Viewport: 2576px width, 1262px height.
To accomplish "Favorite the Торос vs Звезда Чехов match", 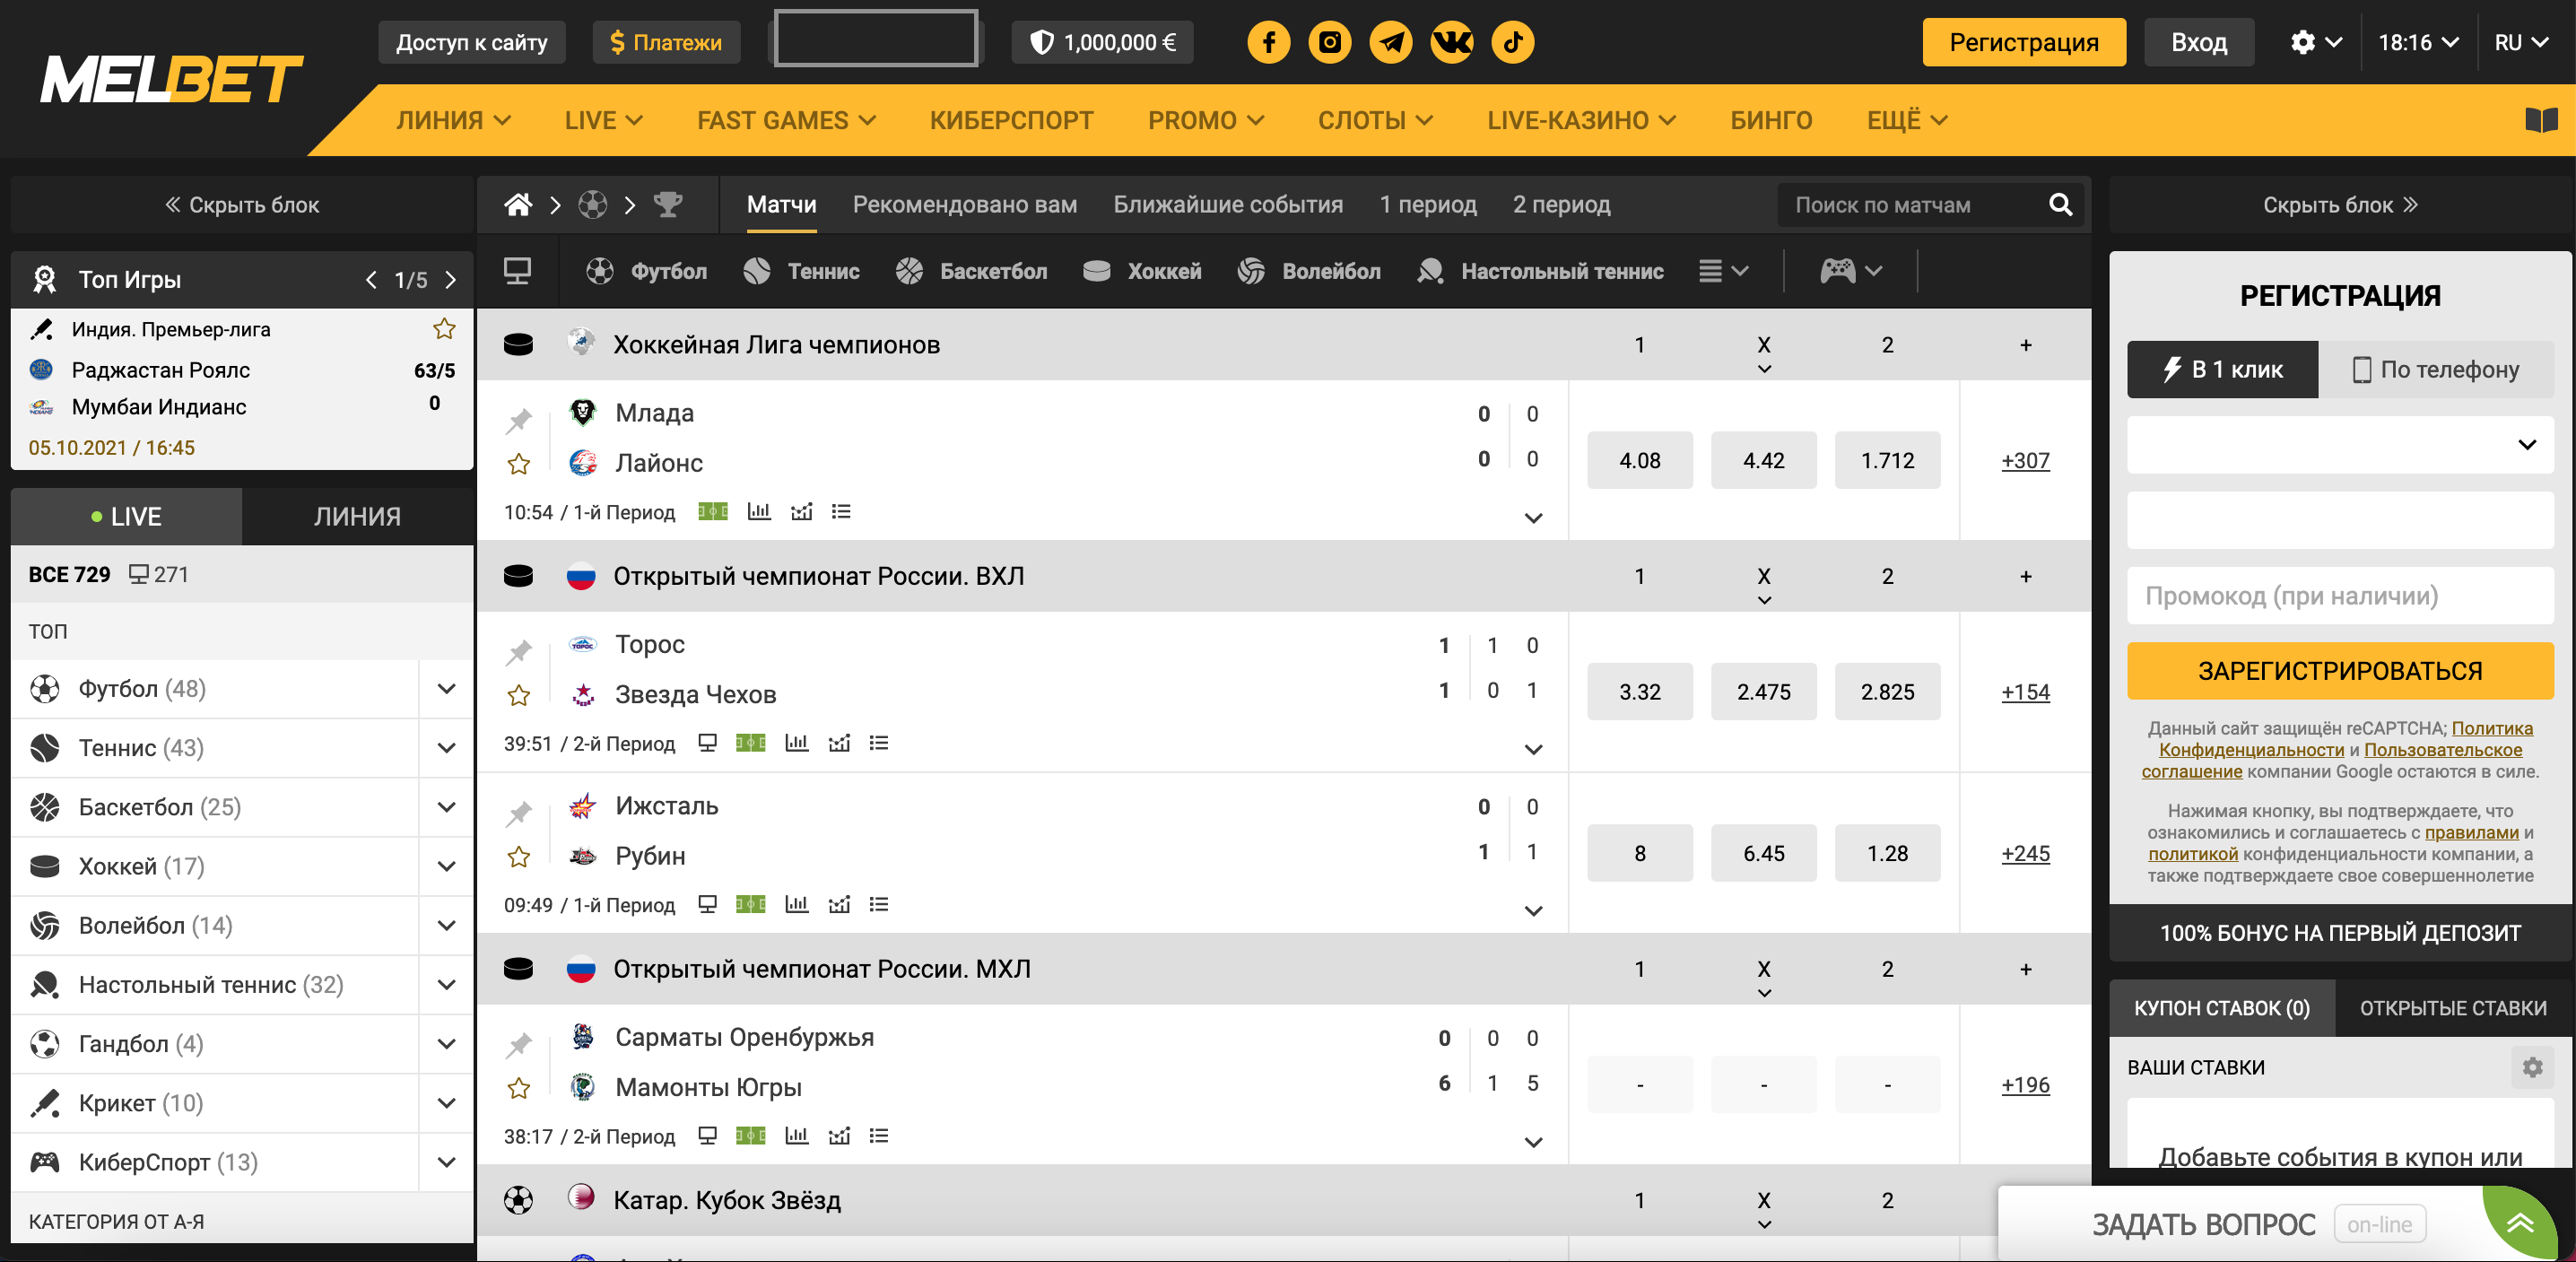I will (518, 695).
